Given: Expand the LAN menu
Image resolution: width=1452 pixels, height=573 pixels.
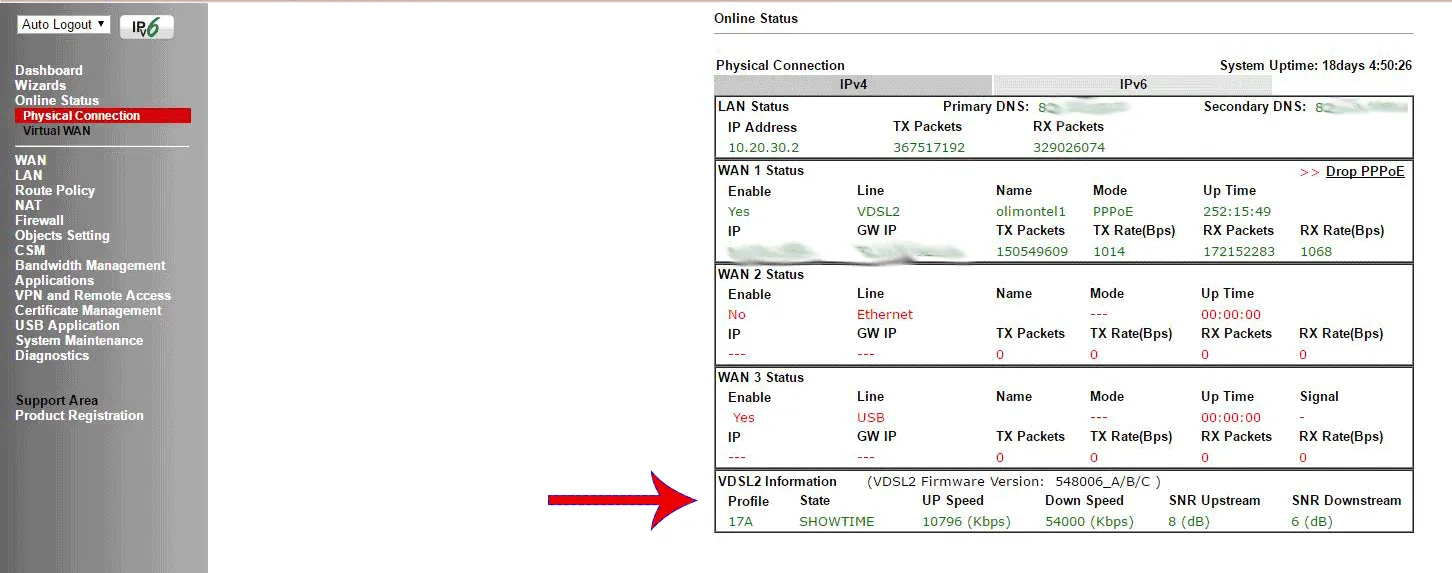Looking at the screenshot, I should [x=28, y=175].
